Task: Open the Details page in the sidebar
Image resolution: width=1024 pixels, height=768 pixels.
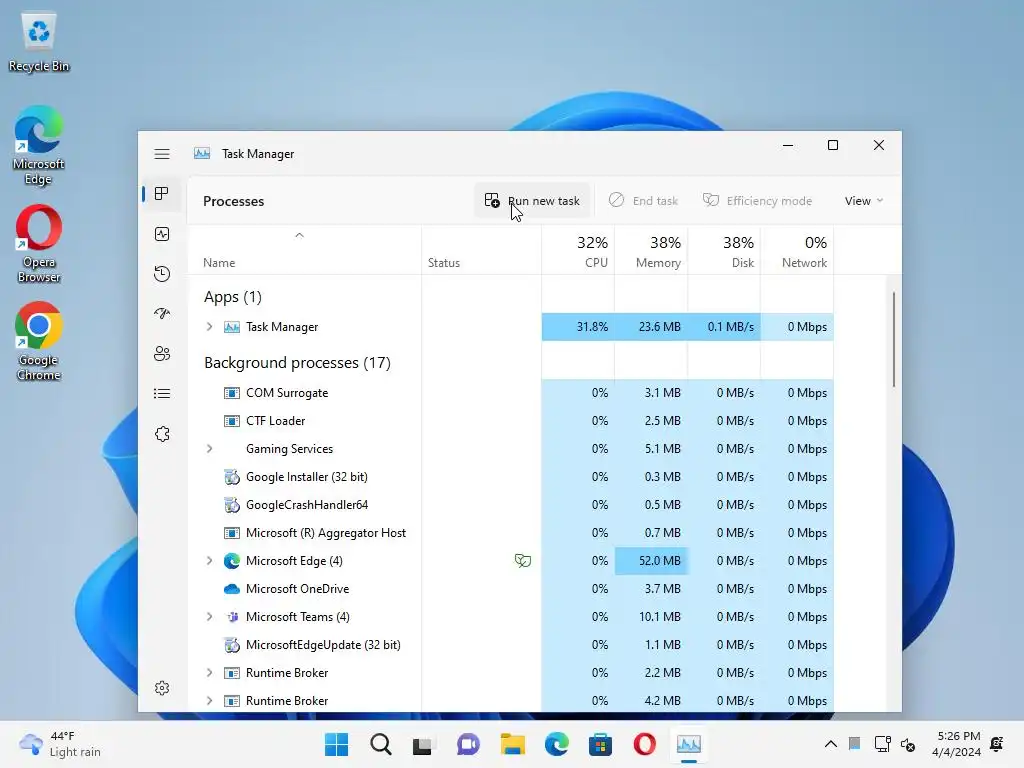Action: [x=162, y=394]
